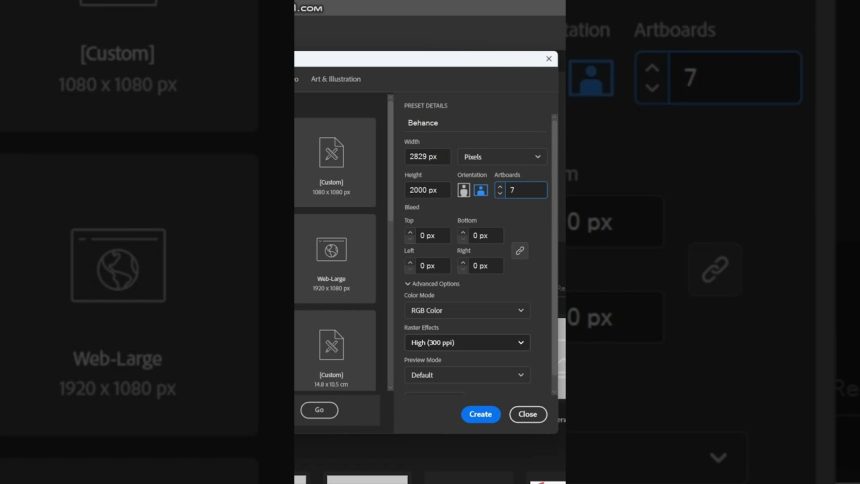Open the Color Mode dropdown
This screenshot has height=484, width=860.
coord(467,311)
